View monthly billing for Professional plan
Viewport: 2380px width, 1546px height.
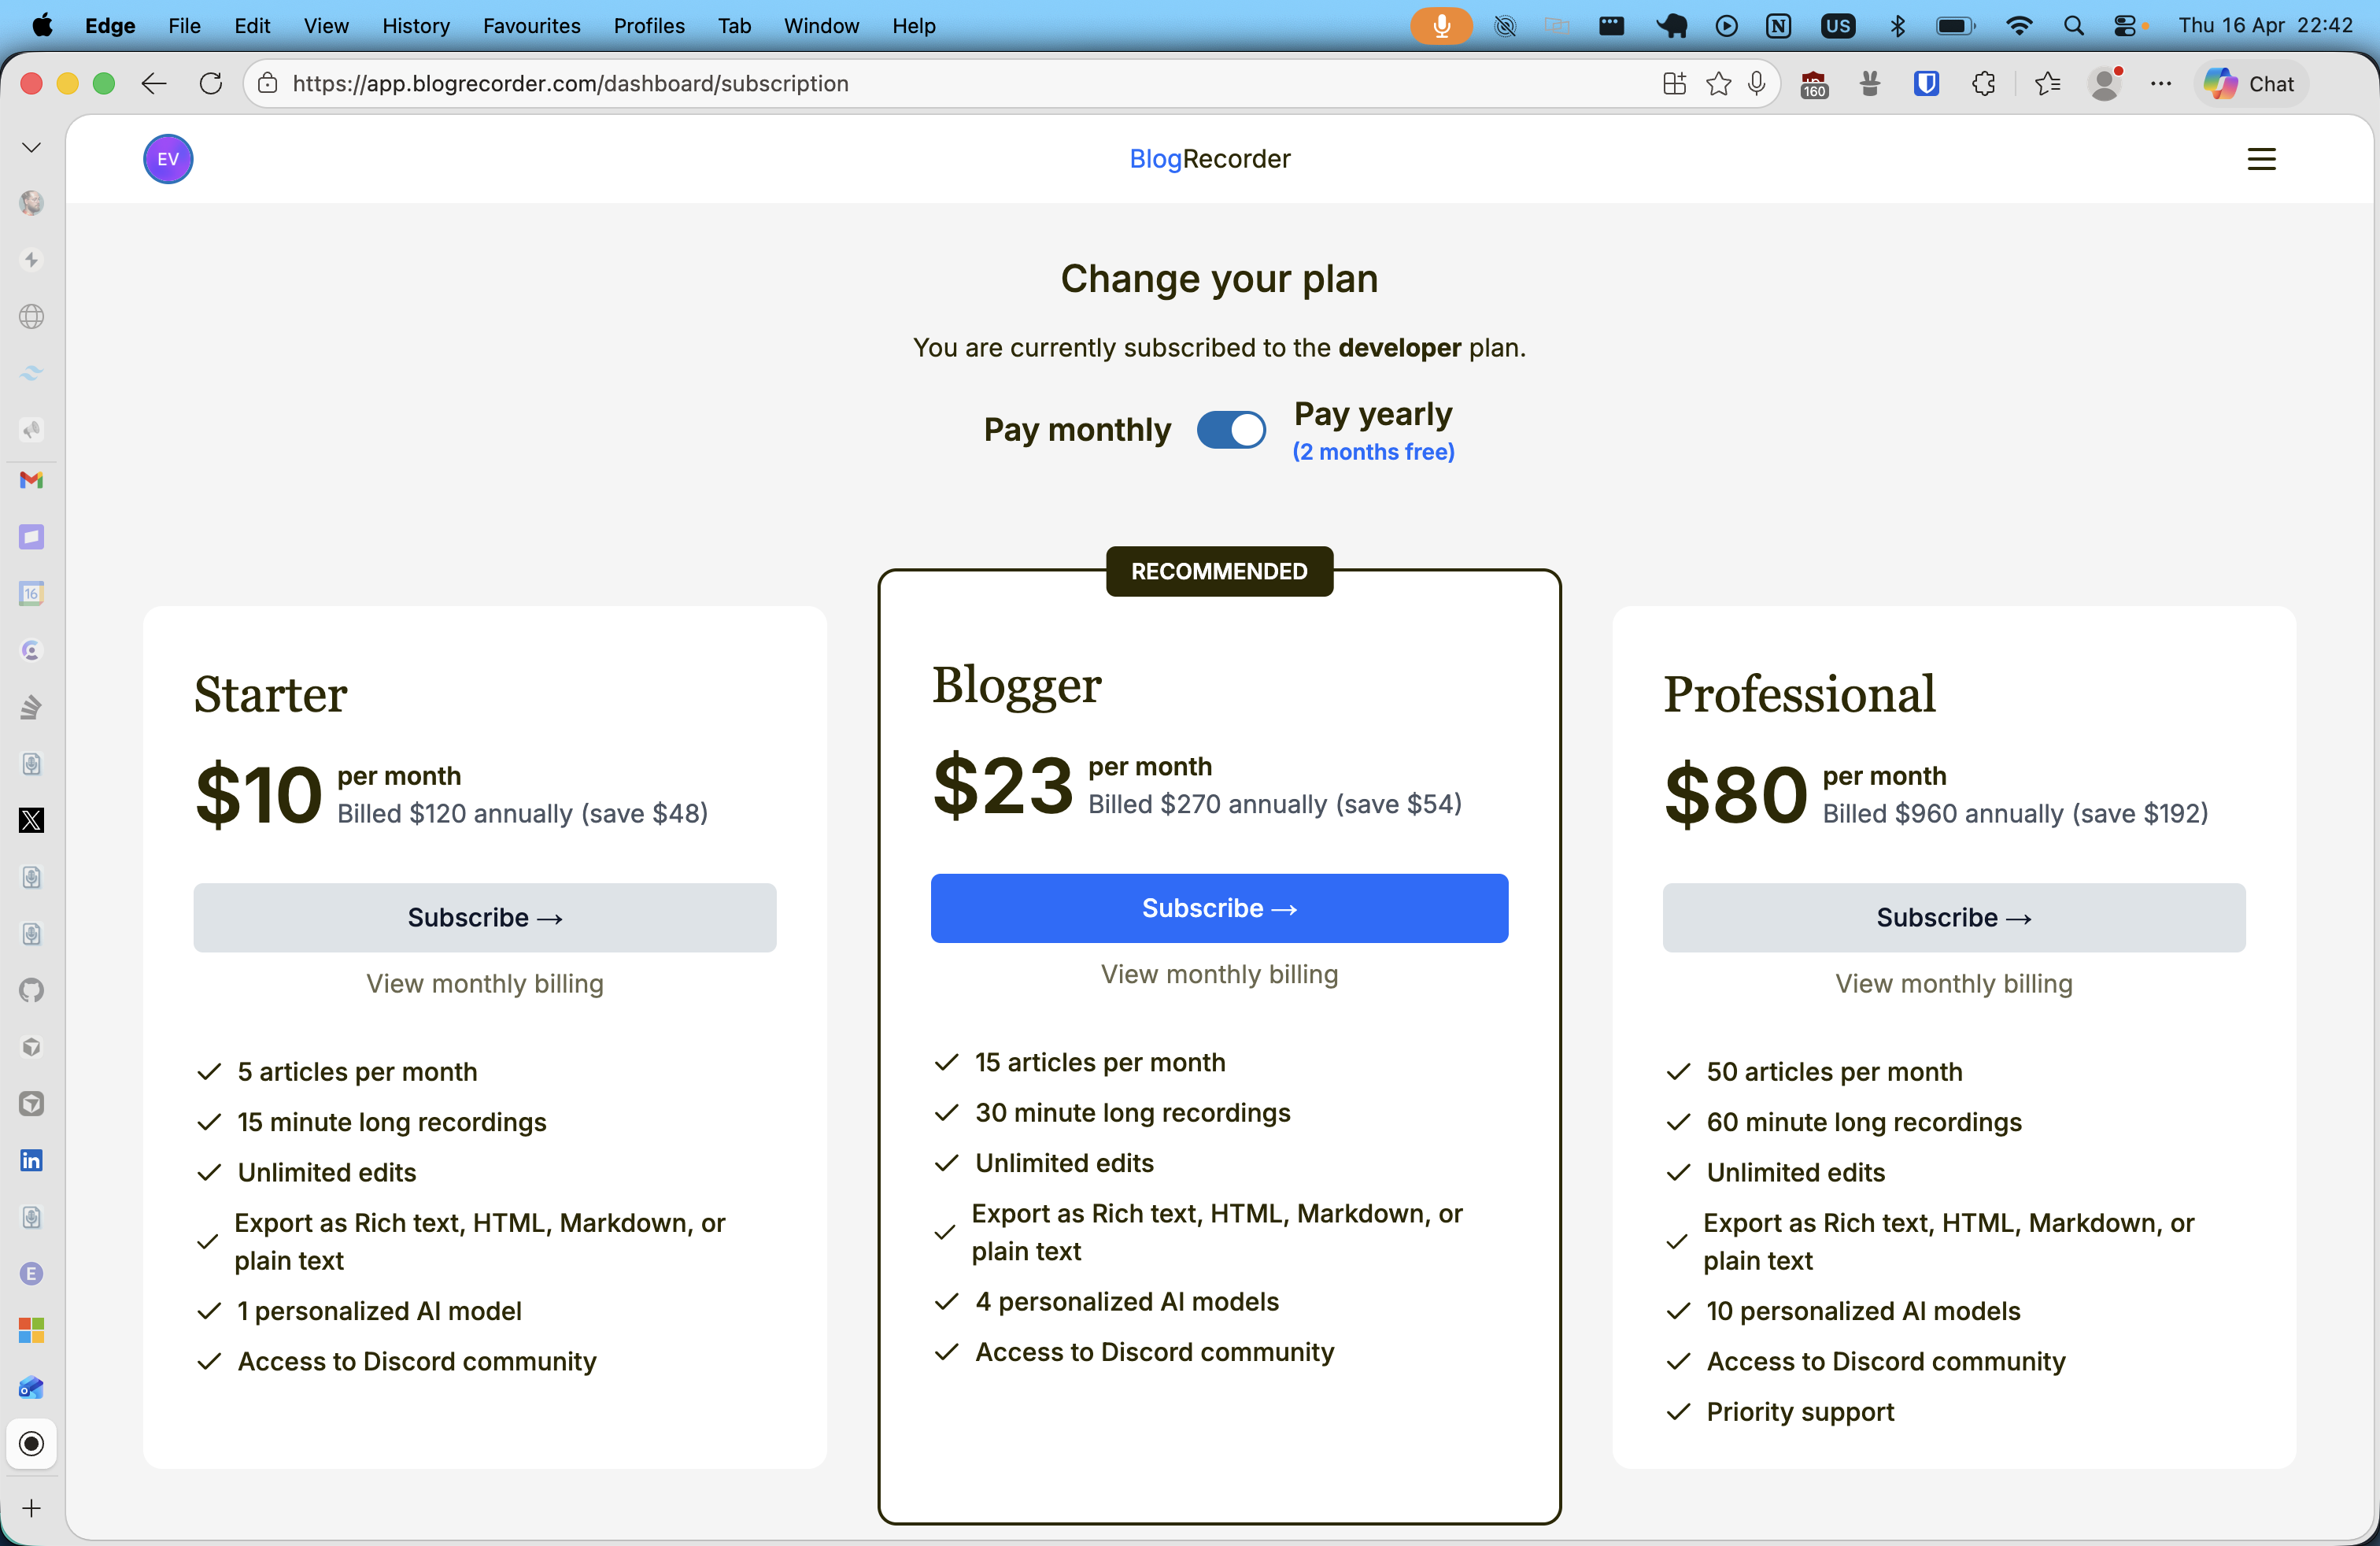[1953, 984]
